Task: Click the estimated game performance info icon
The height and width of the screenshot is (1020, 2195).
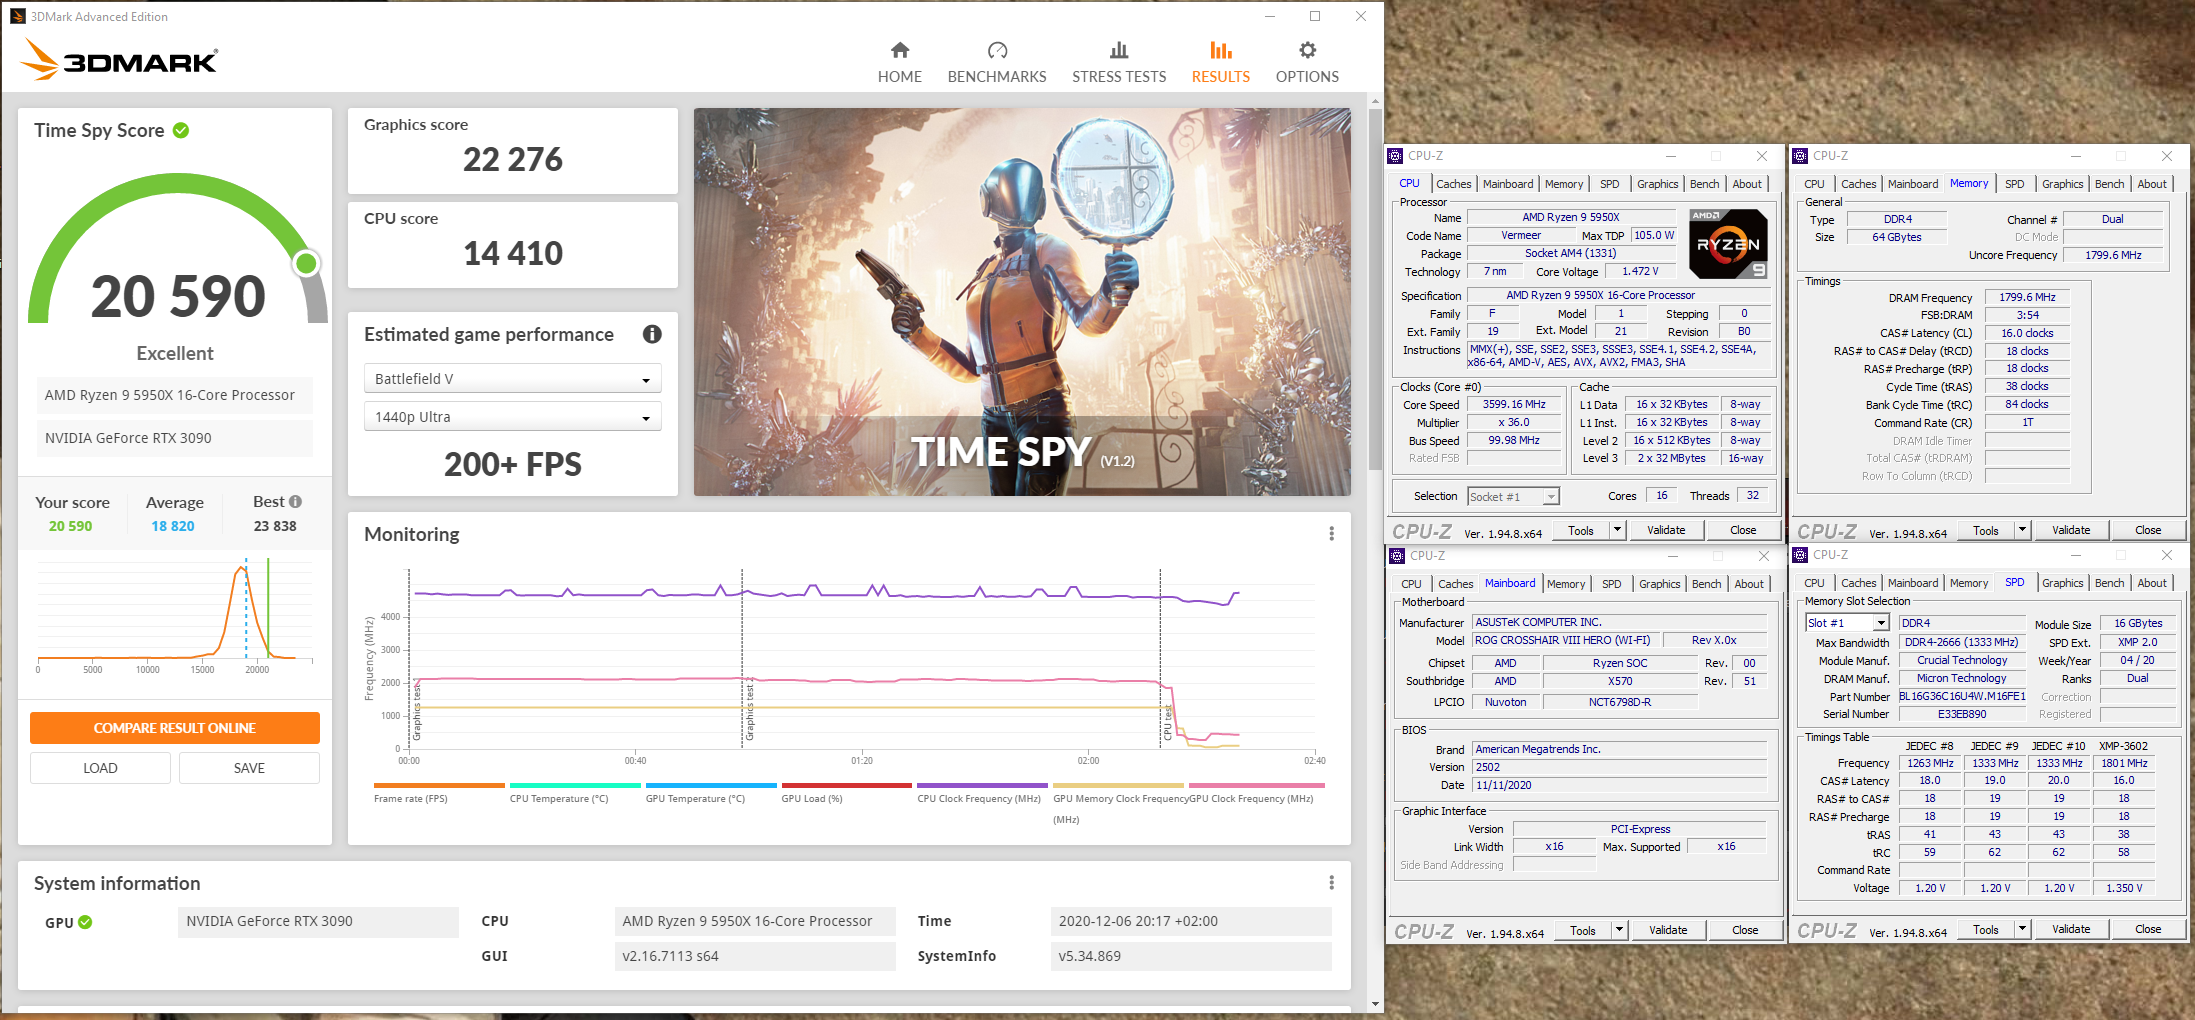Action: tap(652, 334)
